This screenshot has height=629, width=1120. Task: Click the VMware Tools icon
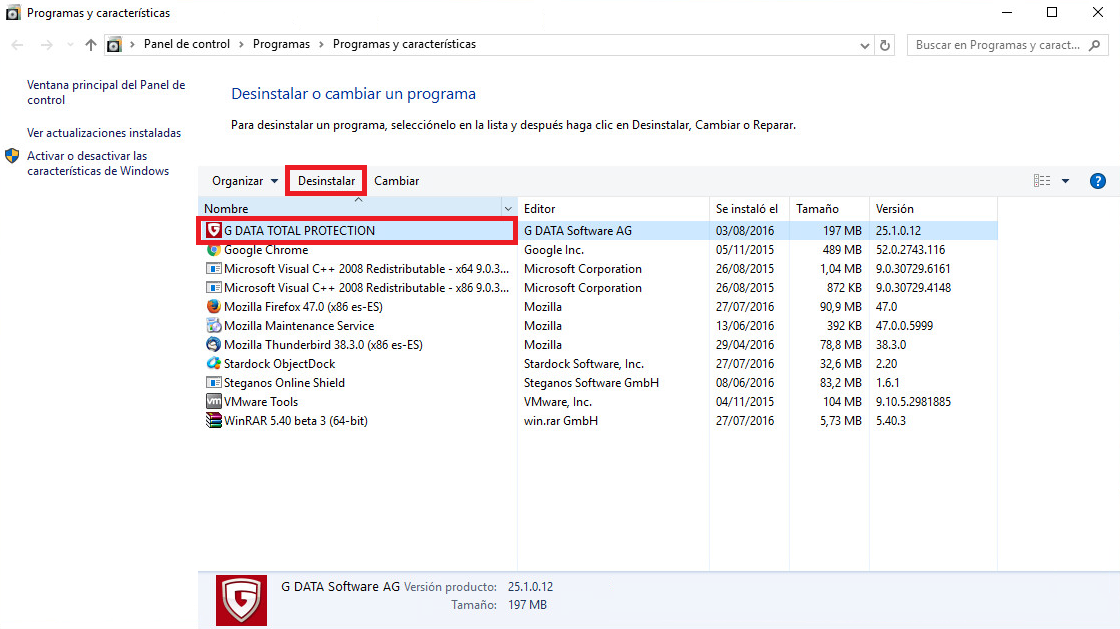[x=214, y=401]
